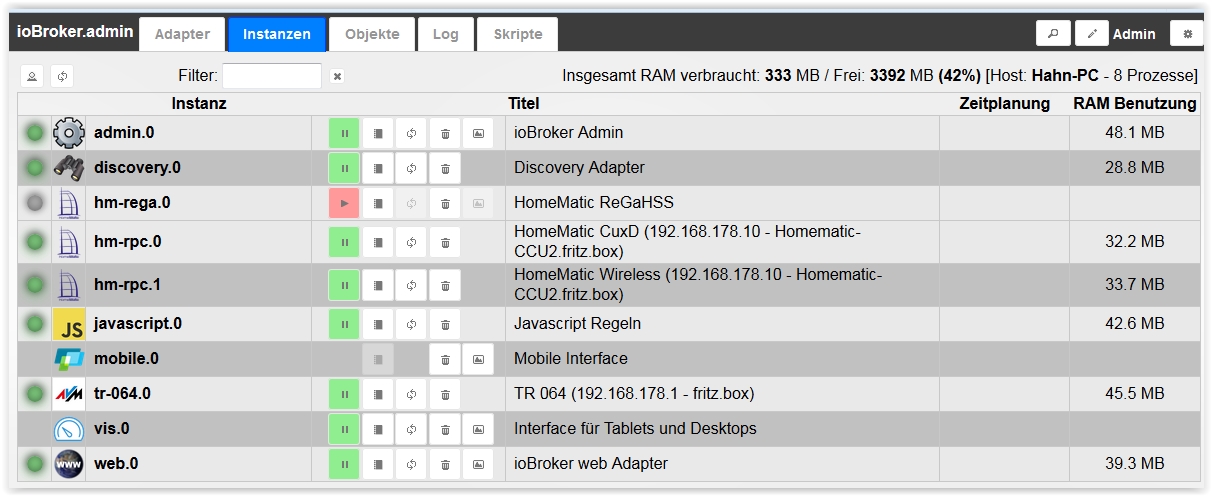This screenshot has width=1212, height=496.
Task: Click the RAM Benutzung column header
Action: click(x=1134, y=103)
